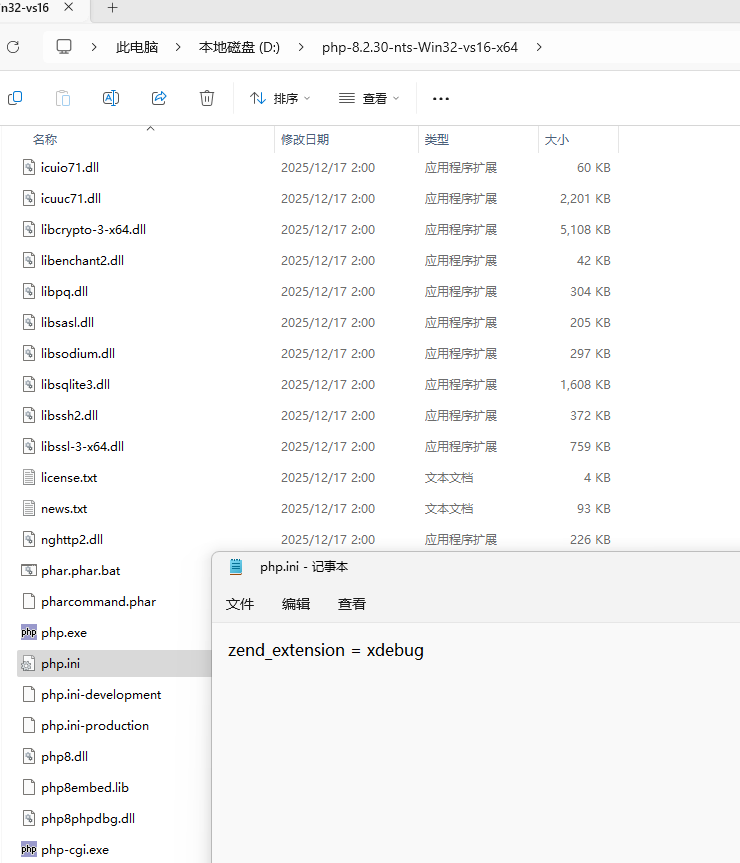Open the 编辑 menu in Notepad
This screenshot has height=863, width=740.
tap(296, 603)
